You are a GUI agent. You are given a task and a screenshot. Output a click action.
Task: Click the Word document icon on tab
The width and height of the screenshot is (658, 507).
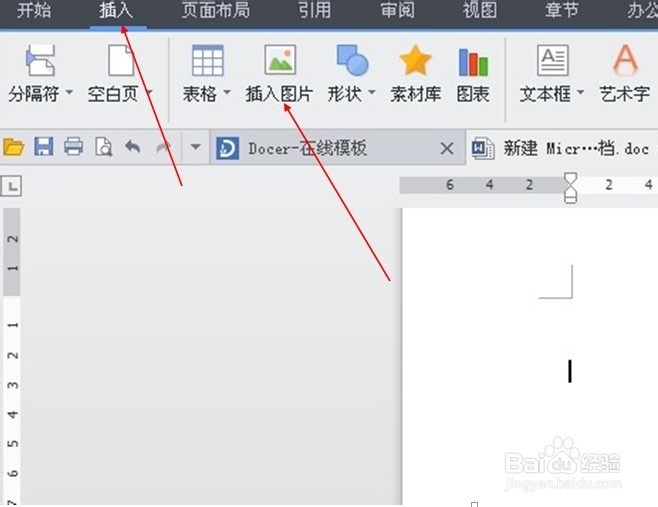tap(483, 149)
